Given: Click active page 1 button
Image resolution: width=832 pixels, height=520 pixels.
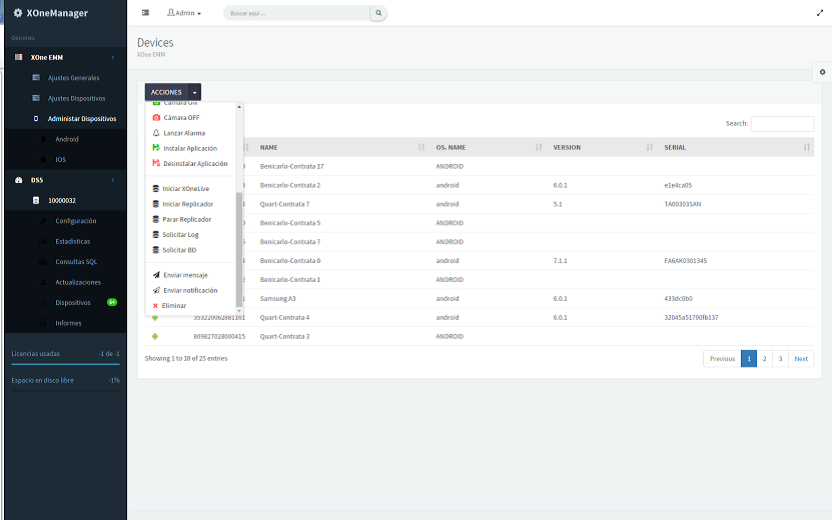Looking at the screenshot, I should pos(749,359).
